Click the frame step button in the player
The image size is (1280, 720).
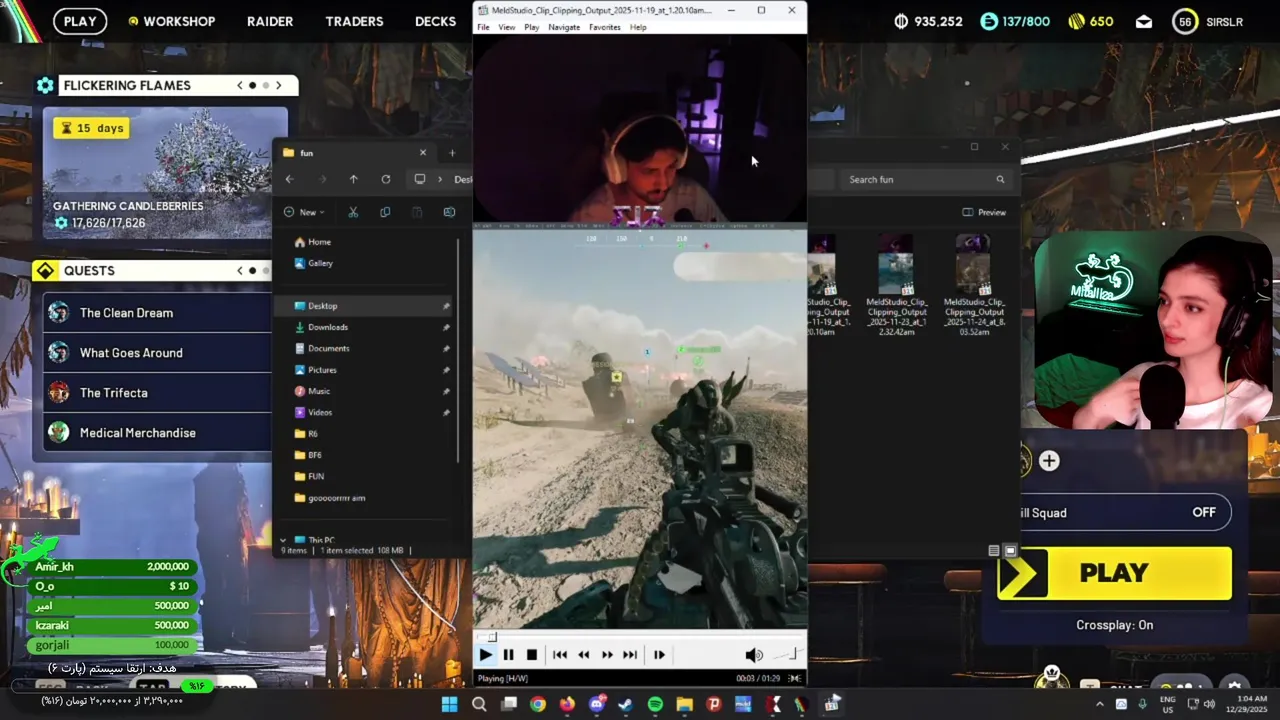(x=659, y=655)
